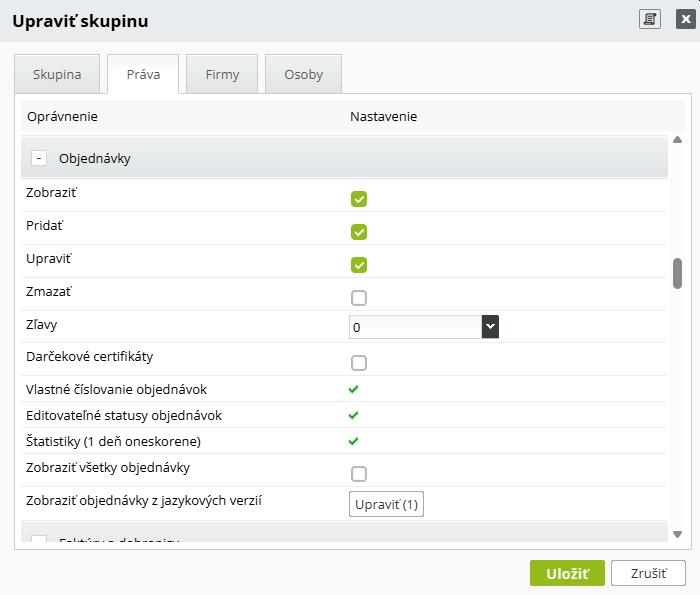Screen dimensions: 700x595
Task: Expand the partially visible section below Objednávky
Action: pos(39,541)
